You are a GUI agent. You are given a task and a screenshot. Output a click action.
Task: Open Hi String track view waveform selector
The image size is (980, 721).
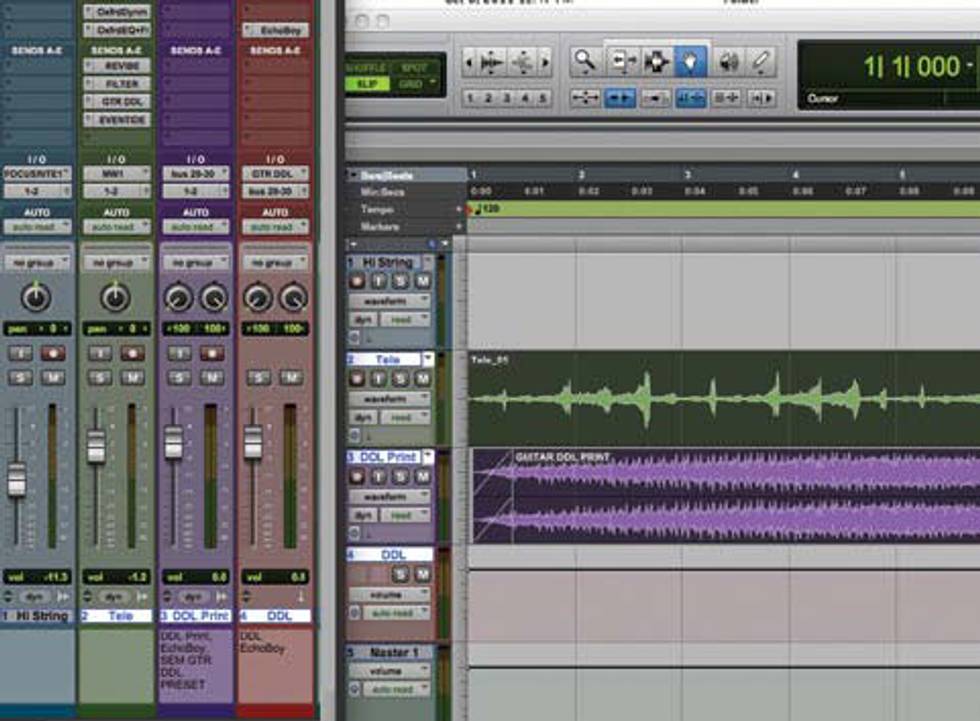coord(389,301)
